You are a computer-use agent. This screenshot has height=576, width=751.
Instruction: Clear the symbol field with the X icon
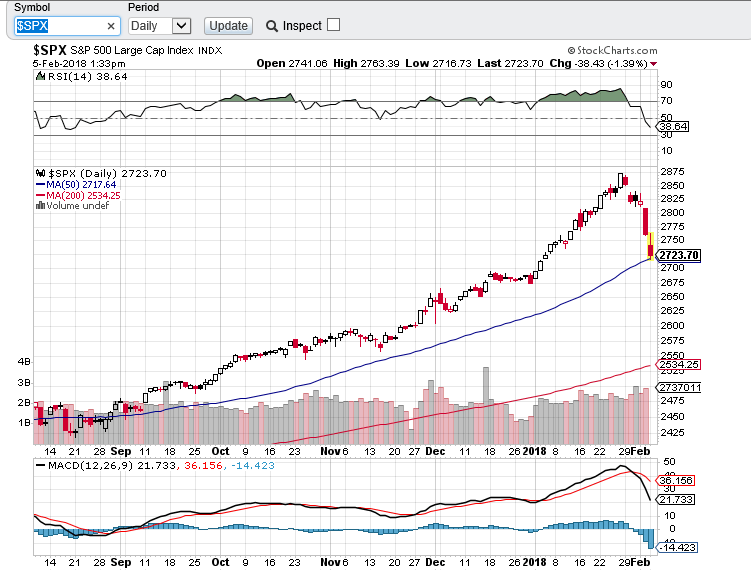tap(111, 26)
